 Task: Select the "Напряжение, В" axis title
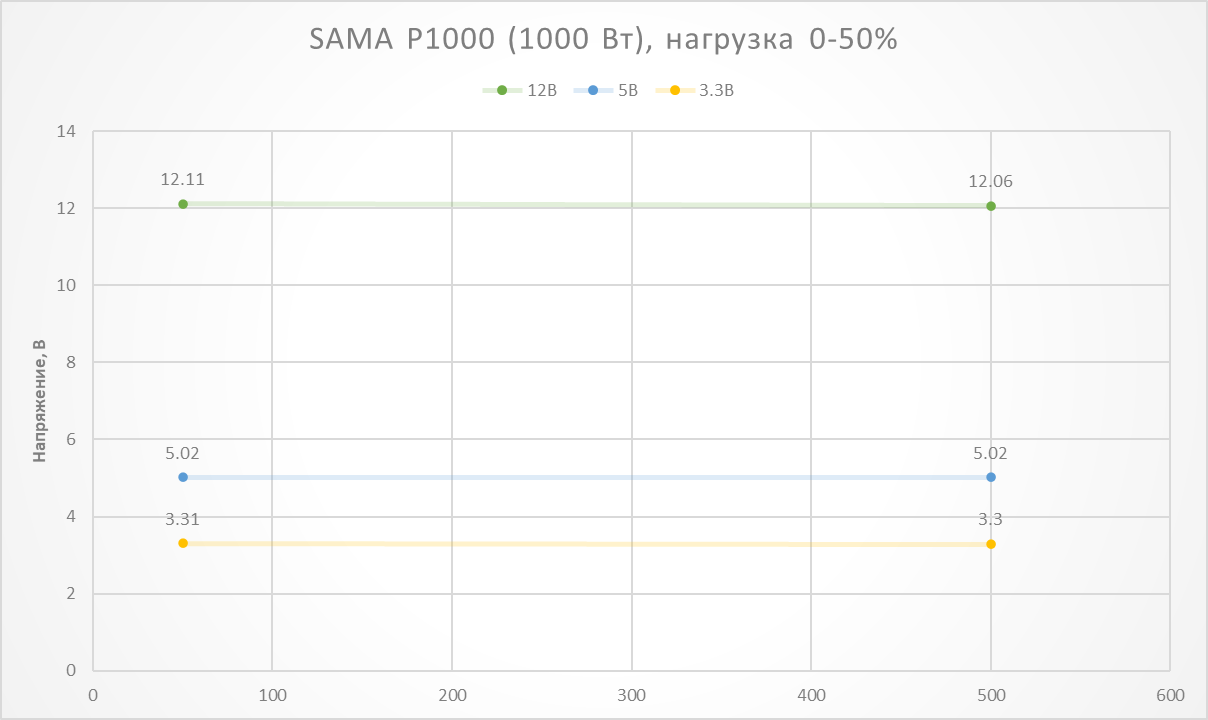tap(40, 400)
